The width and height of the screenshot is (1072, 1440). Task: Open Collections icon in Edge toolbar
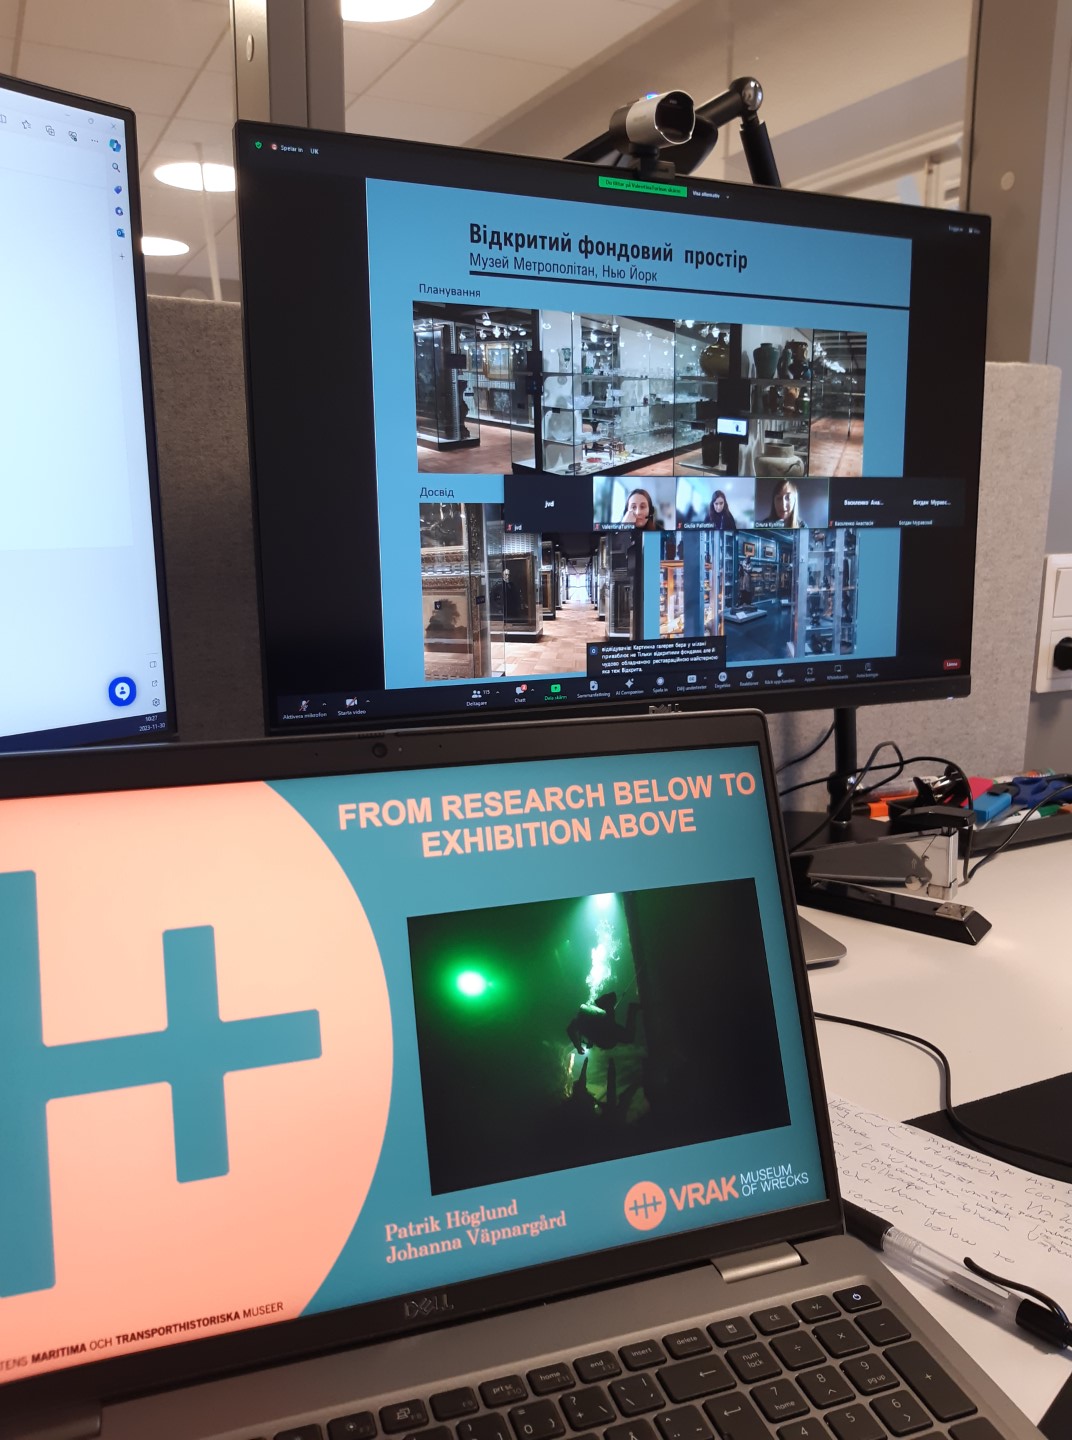click(50, 131)
